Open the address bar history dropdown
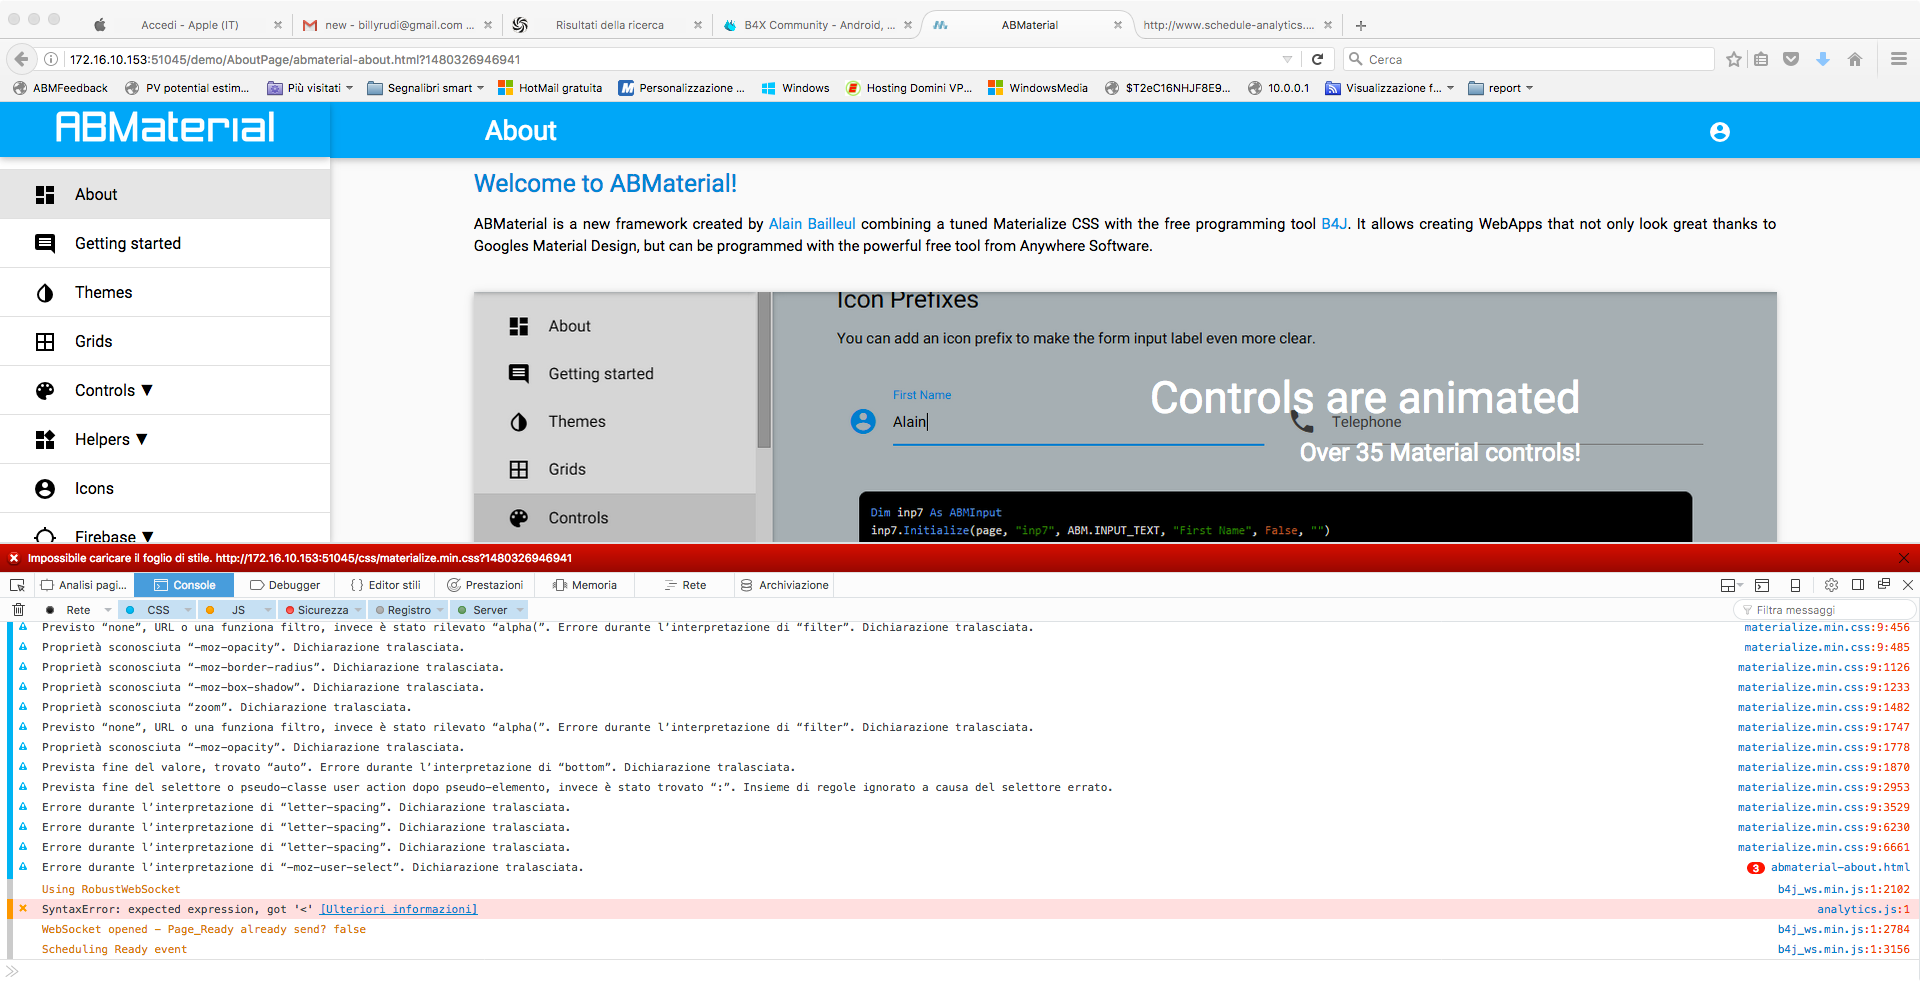The image size is (1920, 982). click(1287, 59)
